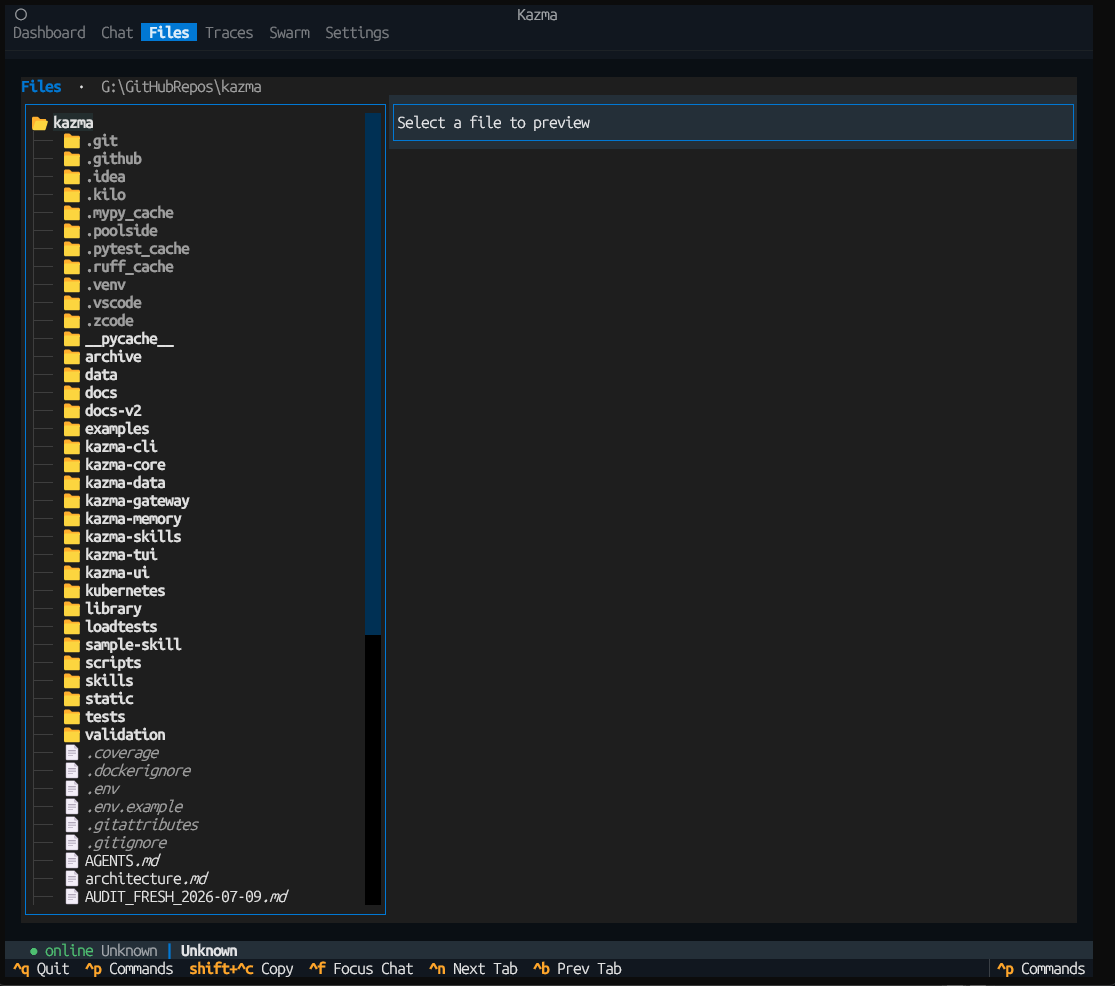The image size is (1115, 986).
Task: Click the .gitattributes file icon
Action: click(72, 825)
